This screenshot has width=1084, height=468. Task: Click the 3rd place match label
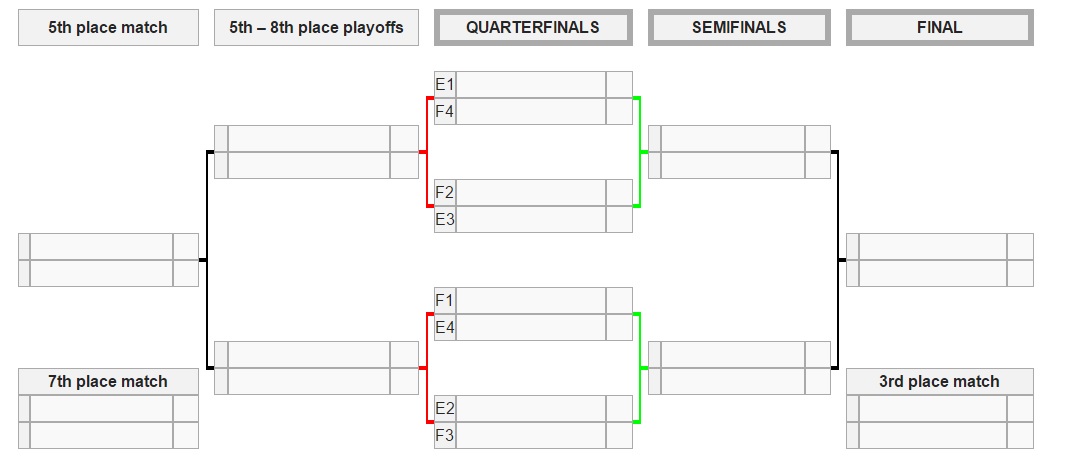[x=939, y=381]
